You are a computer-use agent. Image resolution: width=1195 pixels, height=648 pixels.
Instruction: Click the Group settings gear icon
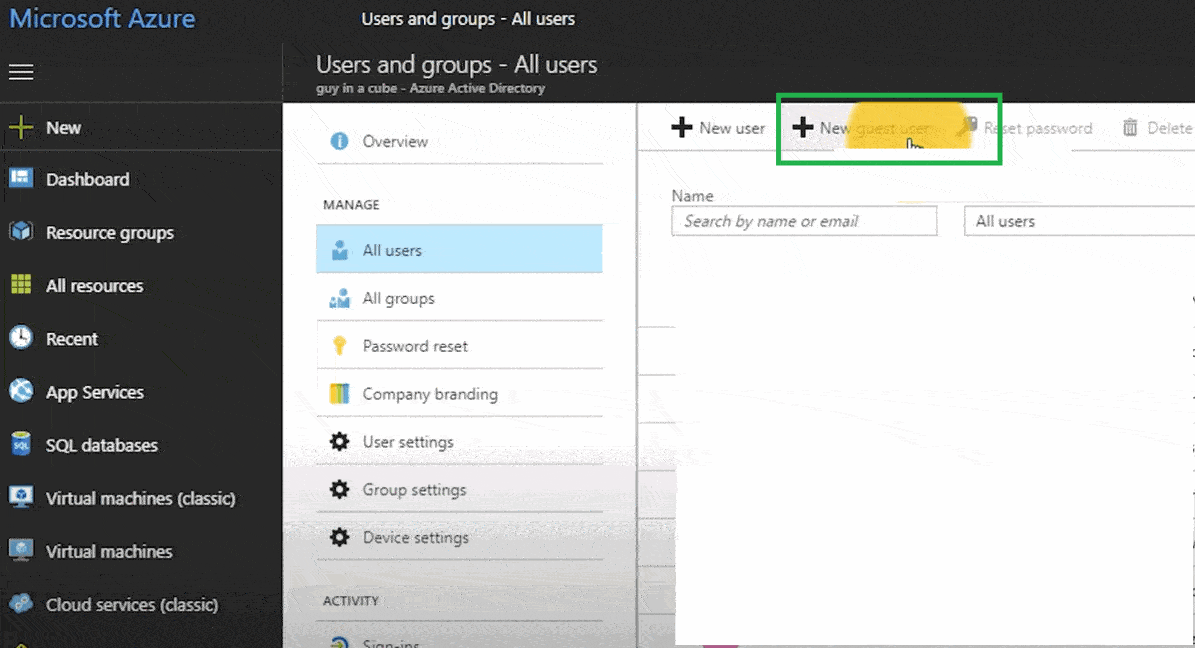(x=339, y=489)
